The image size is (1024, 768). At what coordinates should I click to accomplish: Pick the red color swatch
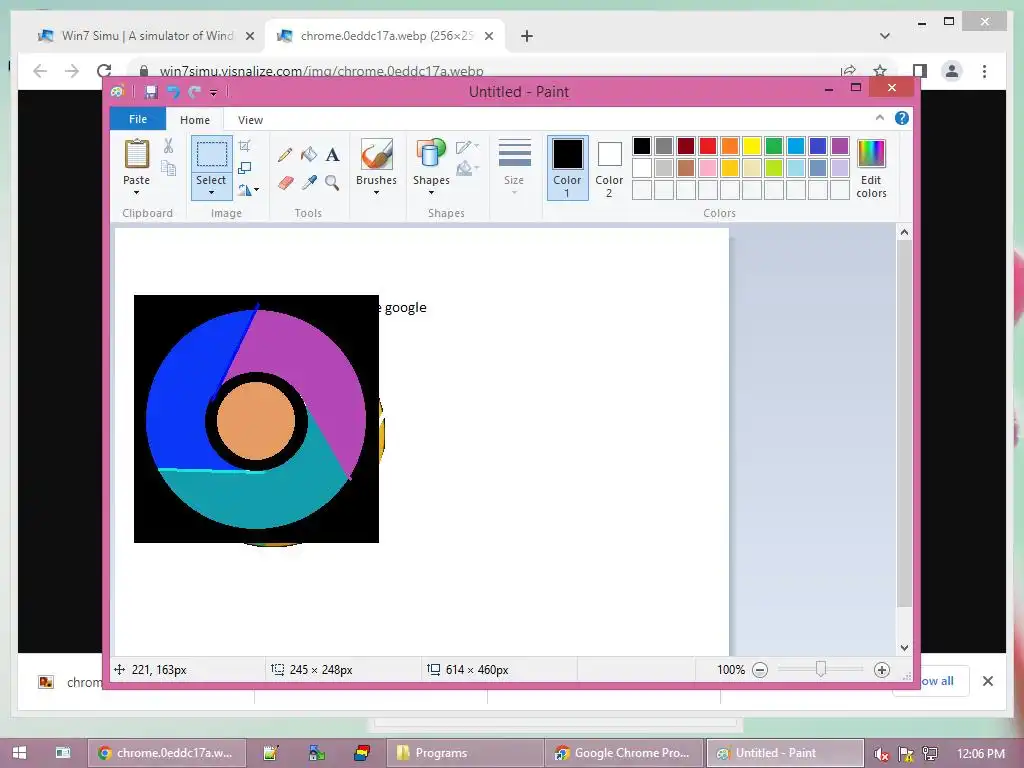[x=708, y=146]
